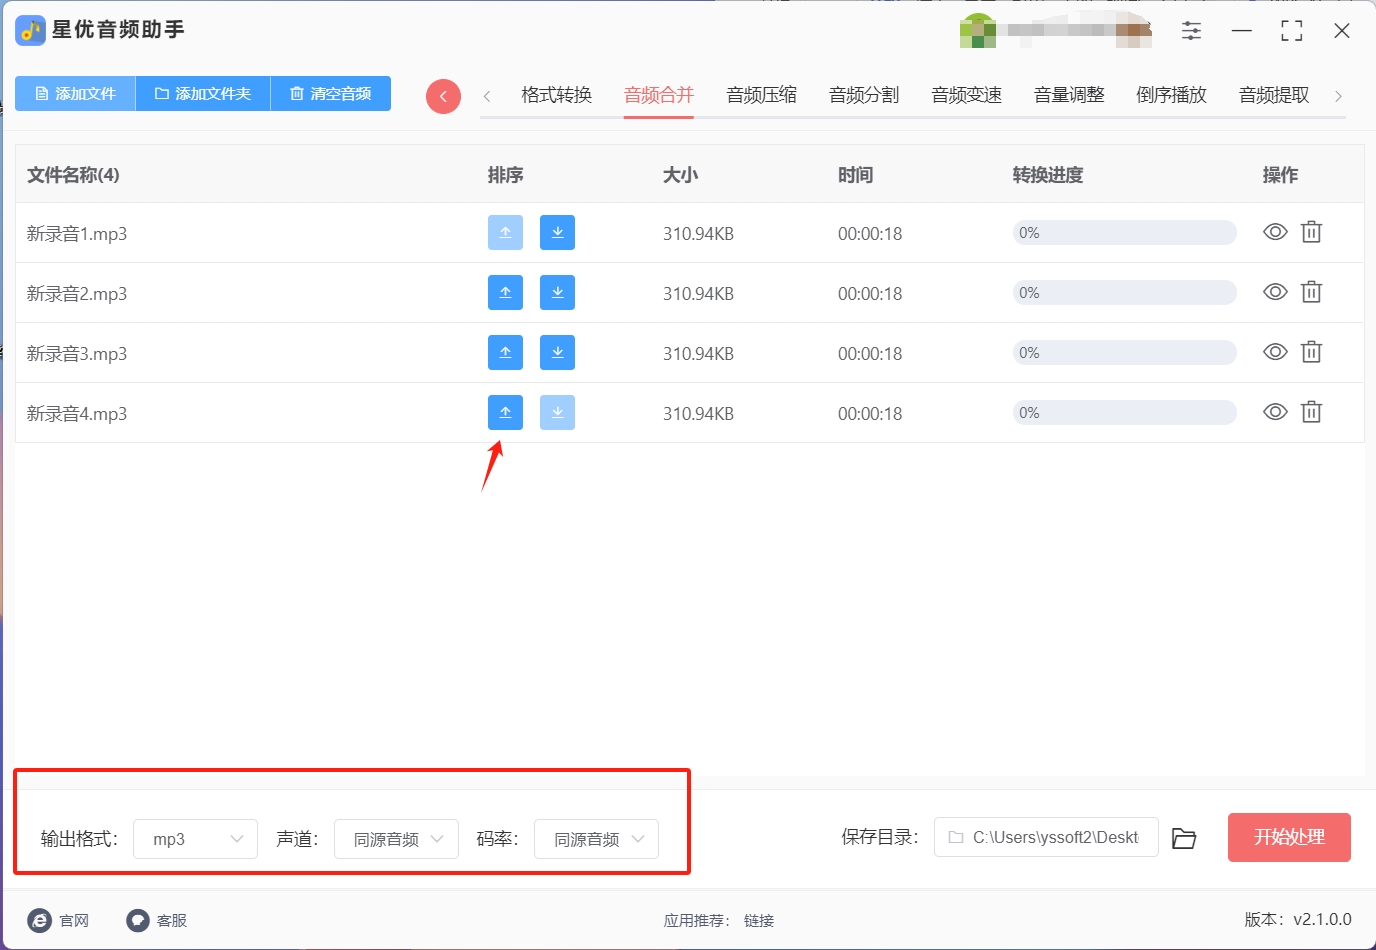The image size is (1376, 950).
Task: Browse save folder icon
Action: click(1184, 838)
